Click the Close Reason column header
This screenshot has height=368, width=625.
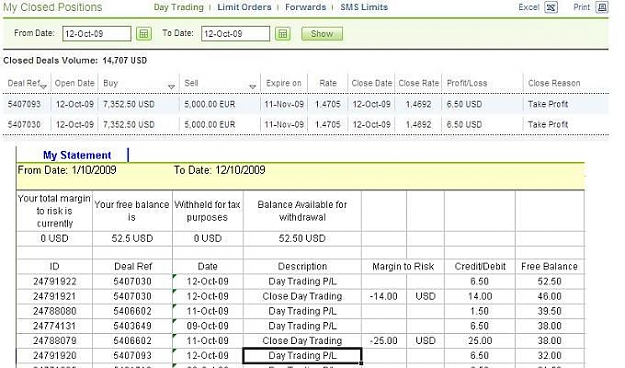pyautogui.click(x=554, y=83)
